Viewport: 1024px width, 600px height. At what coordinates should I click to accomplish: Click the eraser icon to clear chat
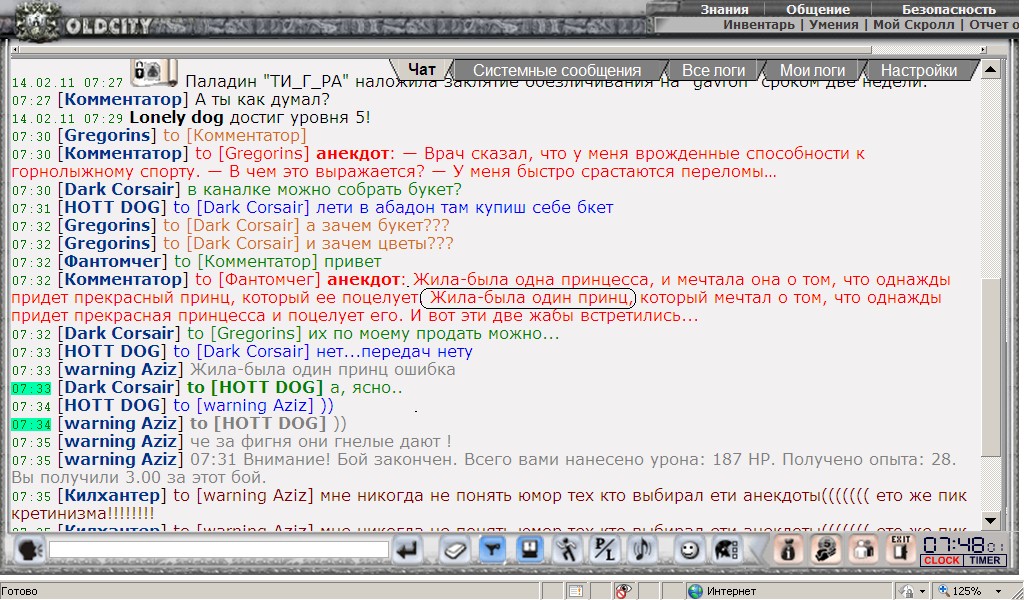tap(455, 550)
